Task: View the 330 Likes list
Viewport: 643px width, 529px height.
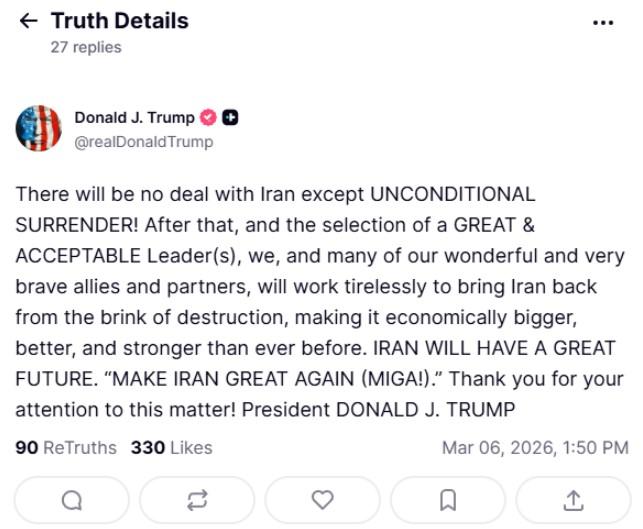Action: [171, 448]
